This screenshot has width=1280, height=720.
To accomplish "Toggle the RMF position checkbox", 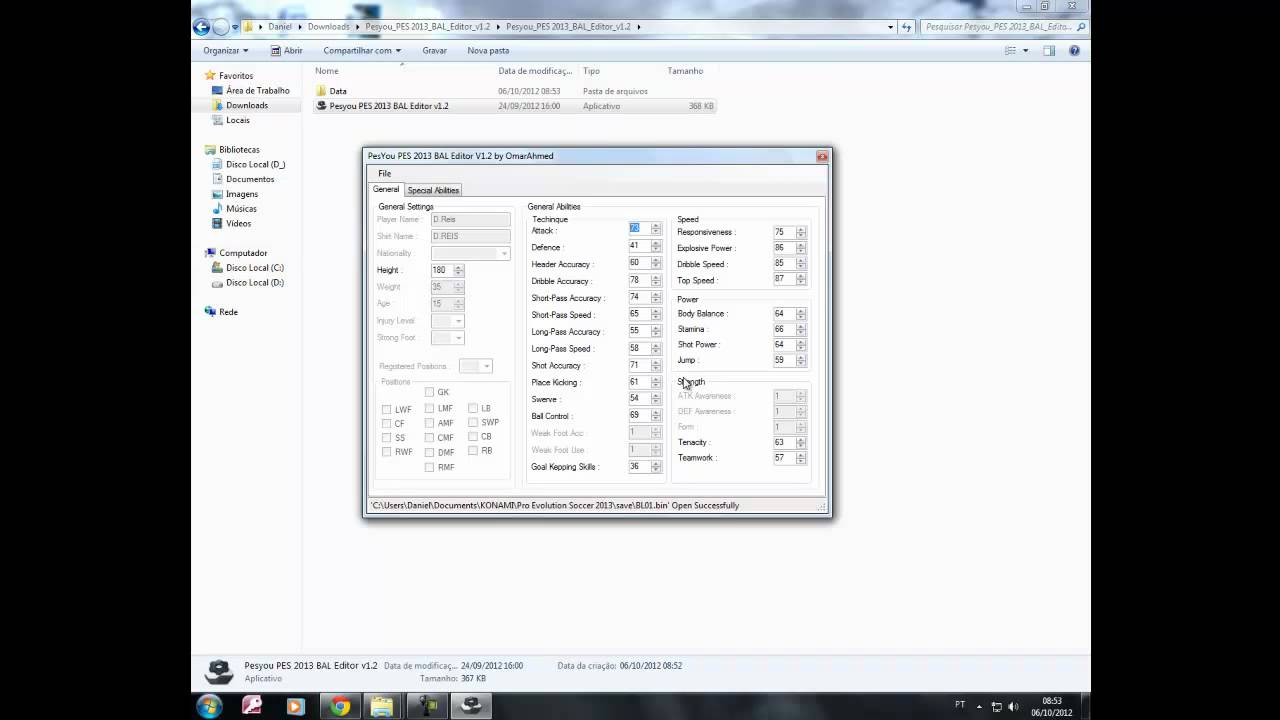I will [x=429, y=467].
